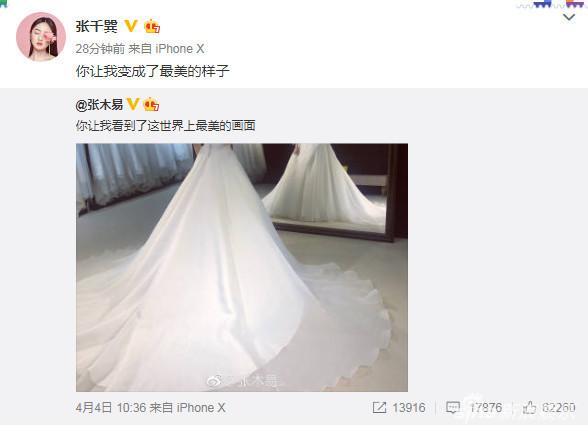Click the crown membership badge beside 张千巽
588x433 pixels.
(x=152, y=26)
